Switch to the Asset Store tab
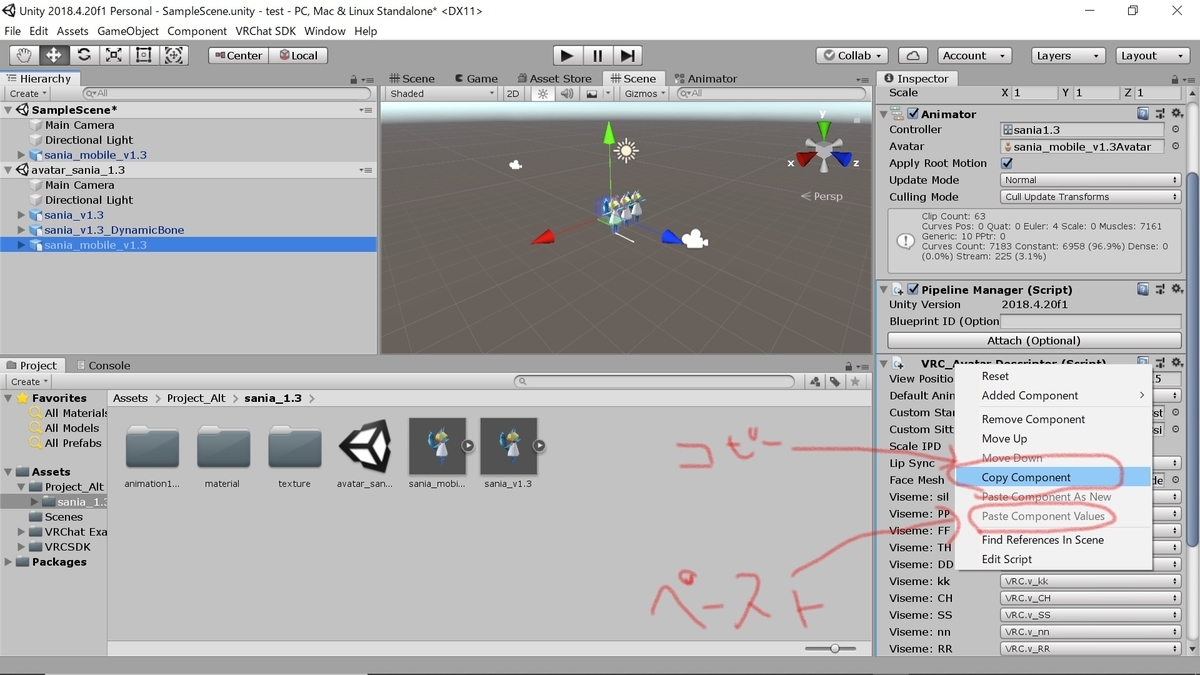1200x675 pixels. point(553,78)
